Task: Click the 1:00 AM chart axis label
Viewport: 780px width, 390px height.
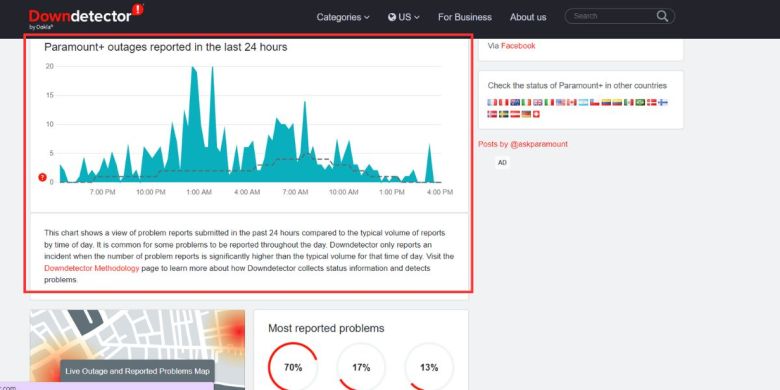Action: tap(199, 192)
